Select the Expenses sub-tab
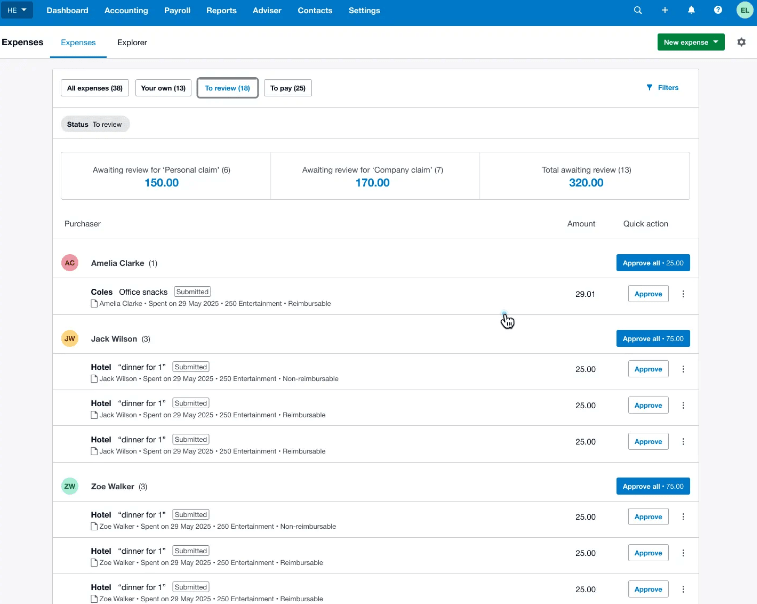This screenshot has width=757, height=604. [x=78, y=42]
